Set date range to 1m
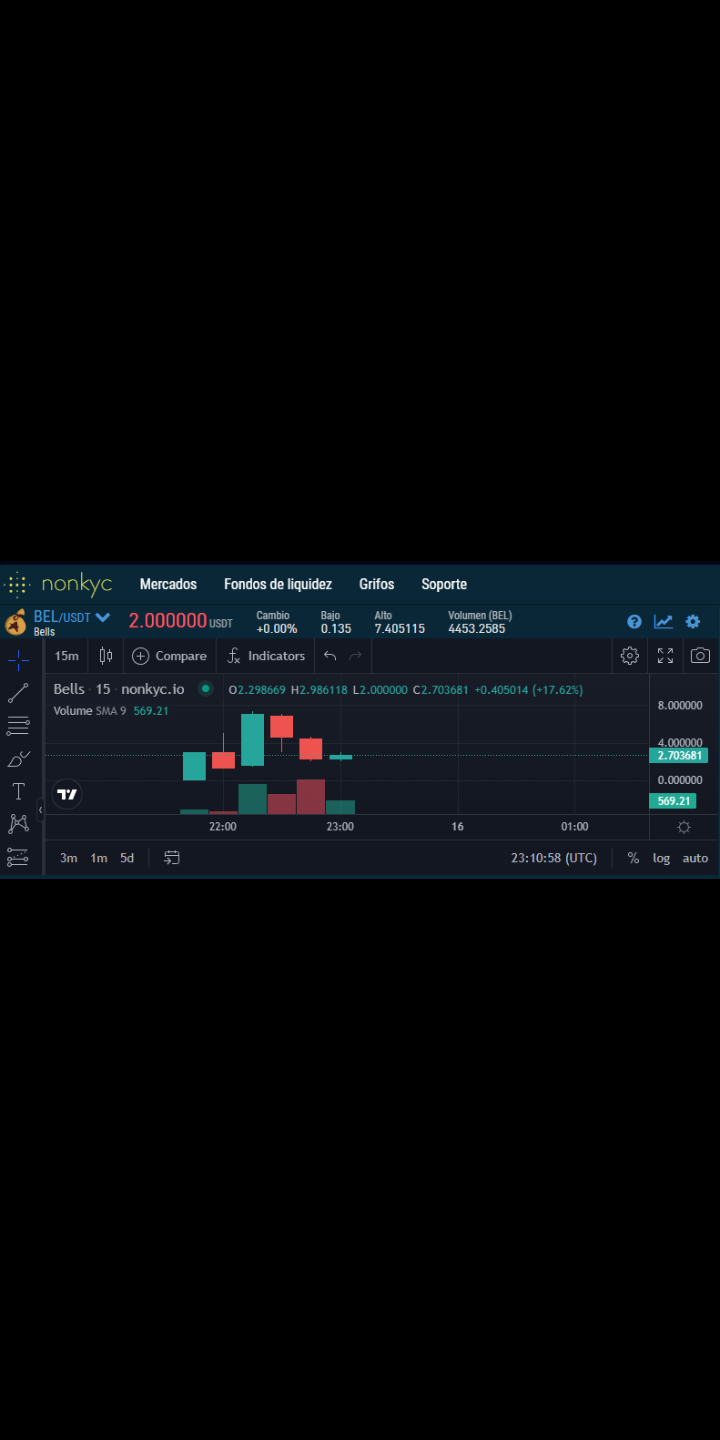This screenshot has height=1440, width=720. click(x=99, y=858)
